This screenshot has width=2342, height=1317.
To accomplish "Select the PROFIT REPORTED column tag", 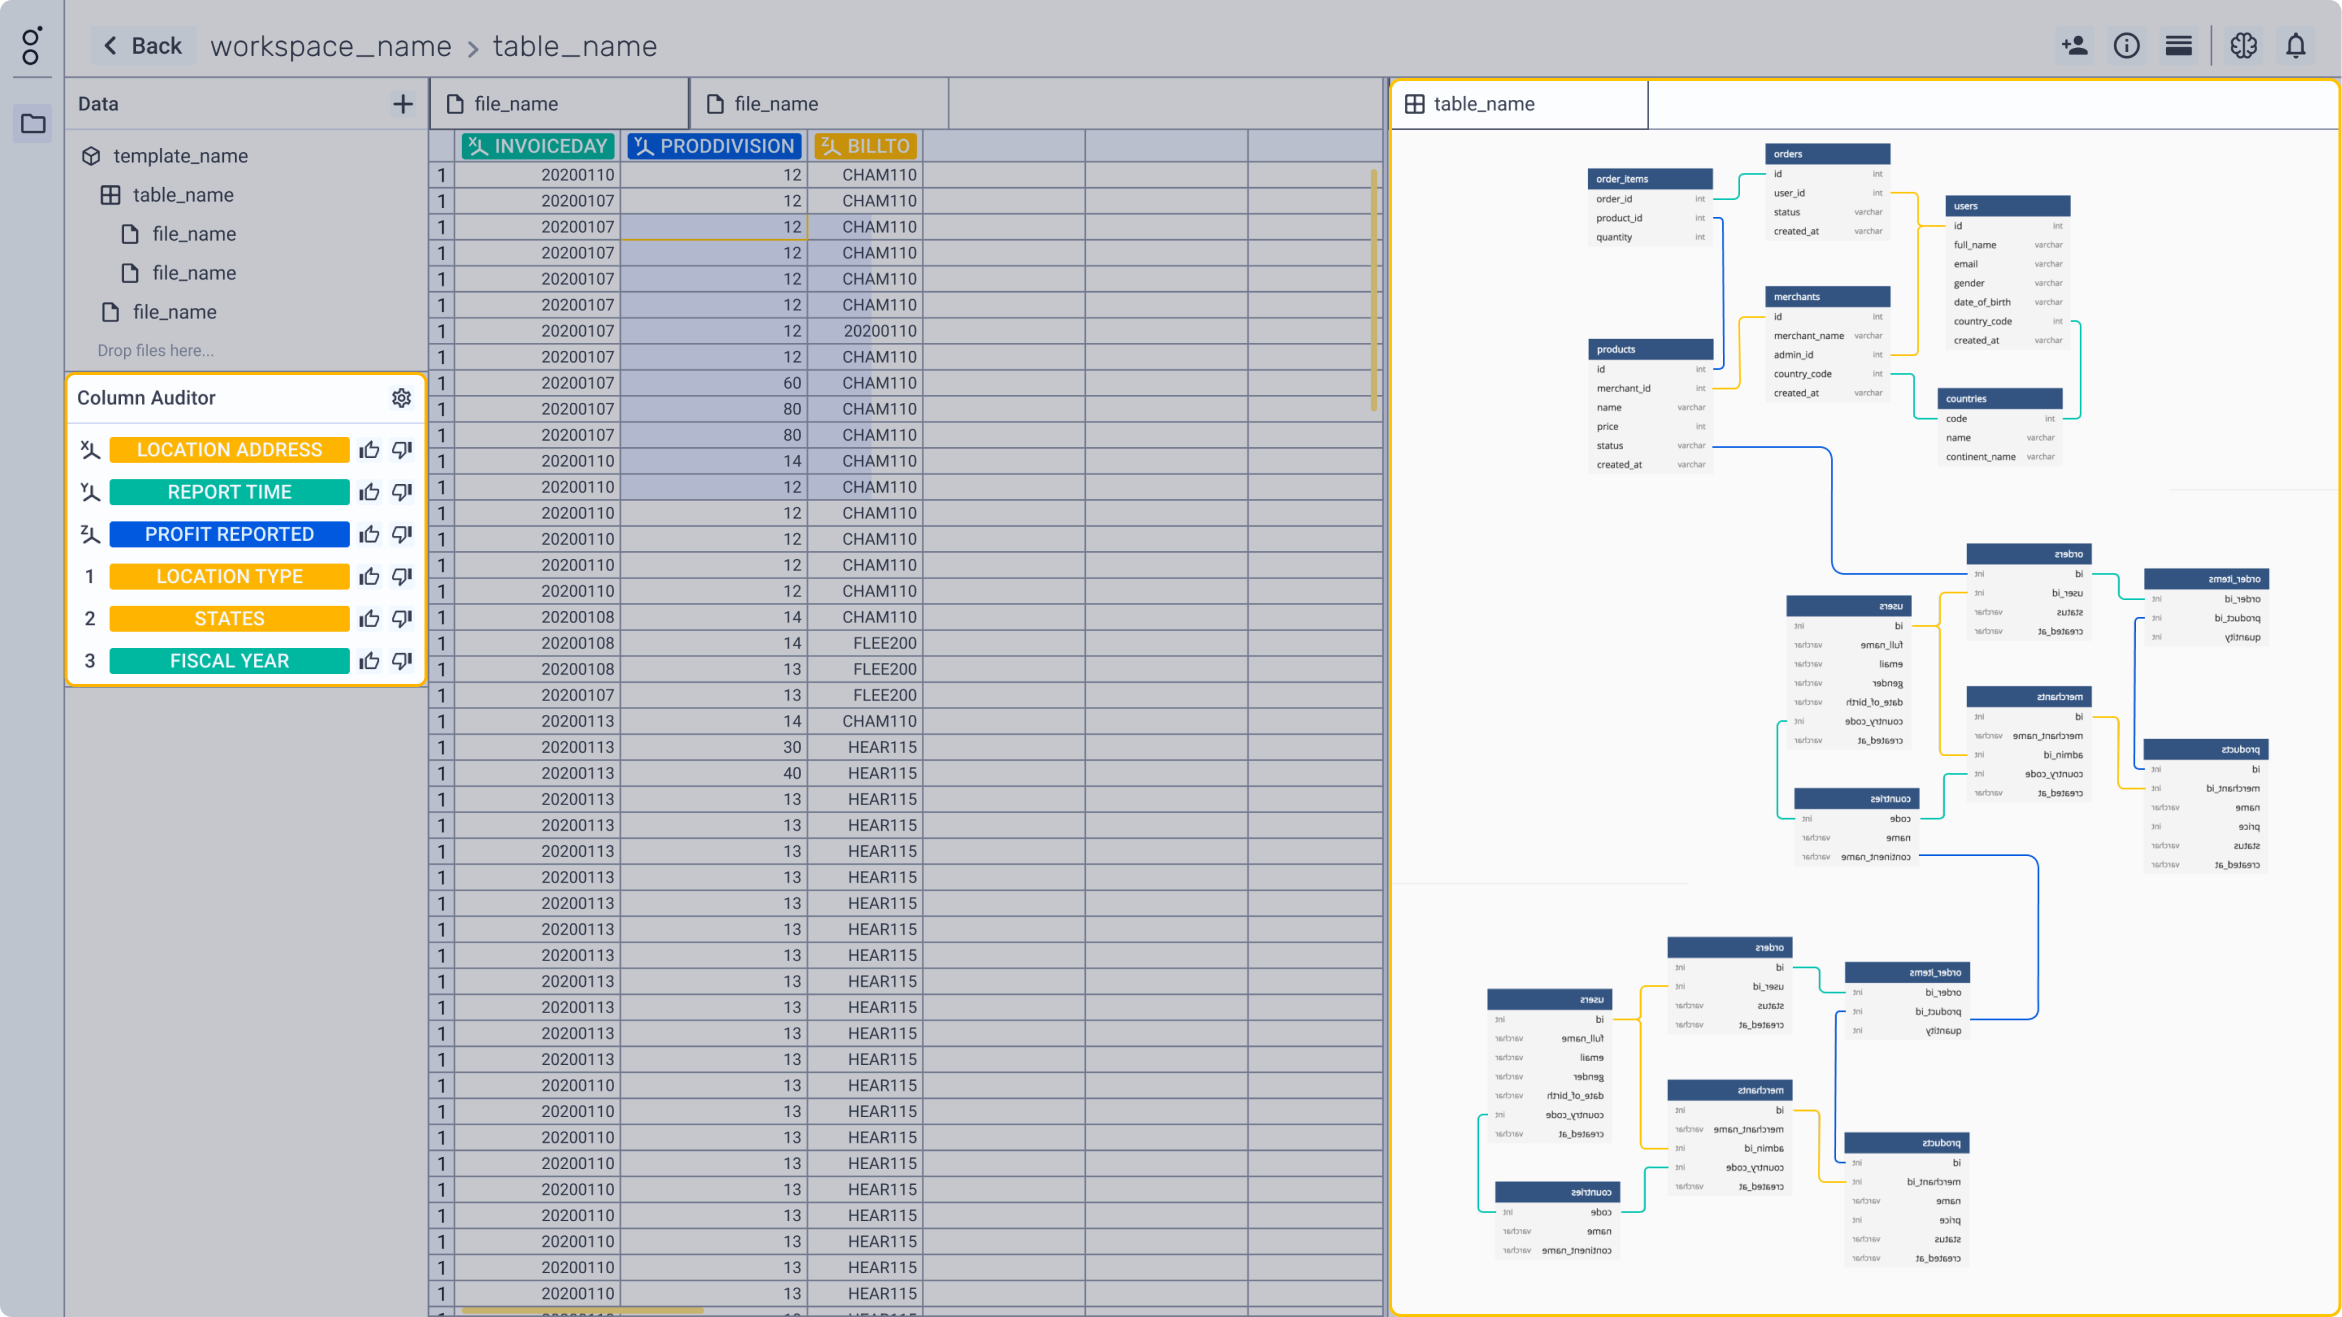I will pos(229,534).
